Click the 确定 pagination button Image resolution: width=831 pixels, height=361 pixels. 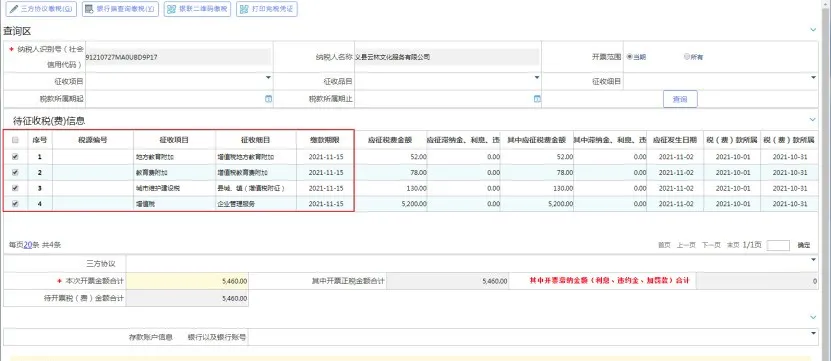(804, 245)
